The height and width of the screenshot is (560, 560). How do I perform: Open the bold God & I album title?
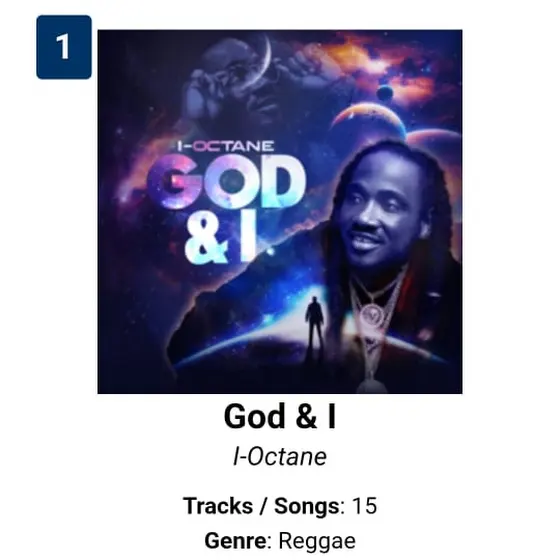pos(280,416)
